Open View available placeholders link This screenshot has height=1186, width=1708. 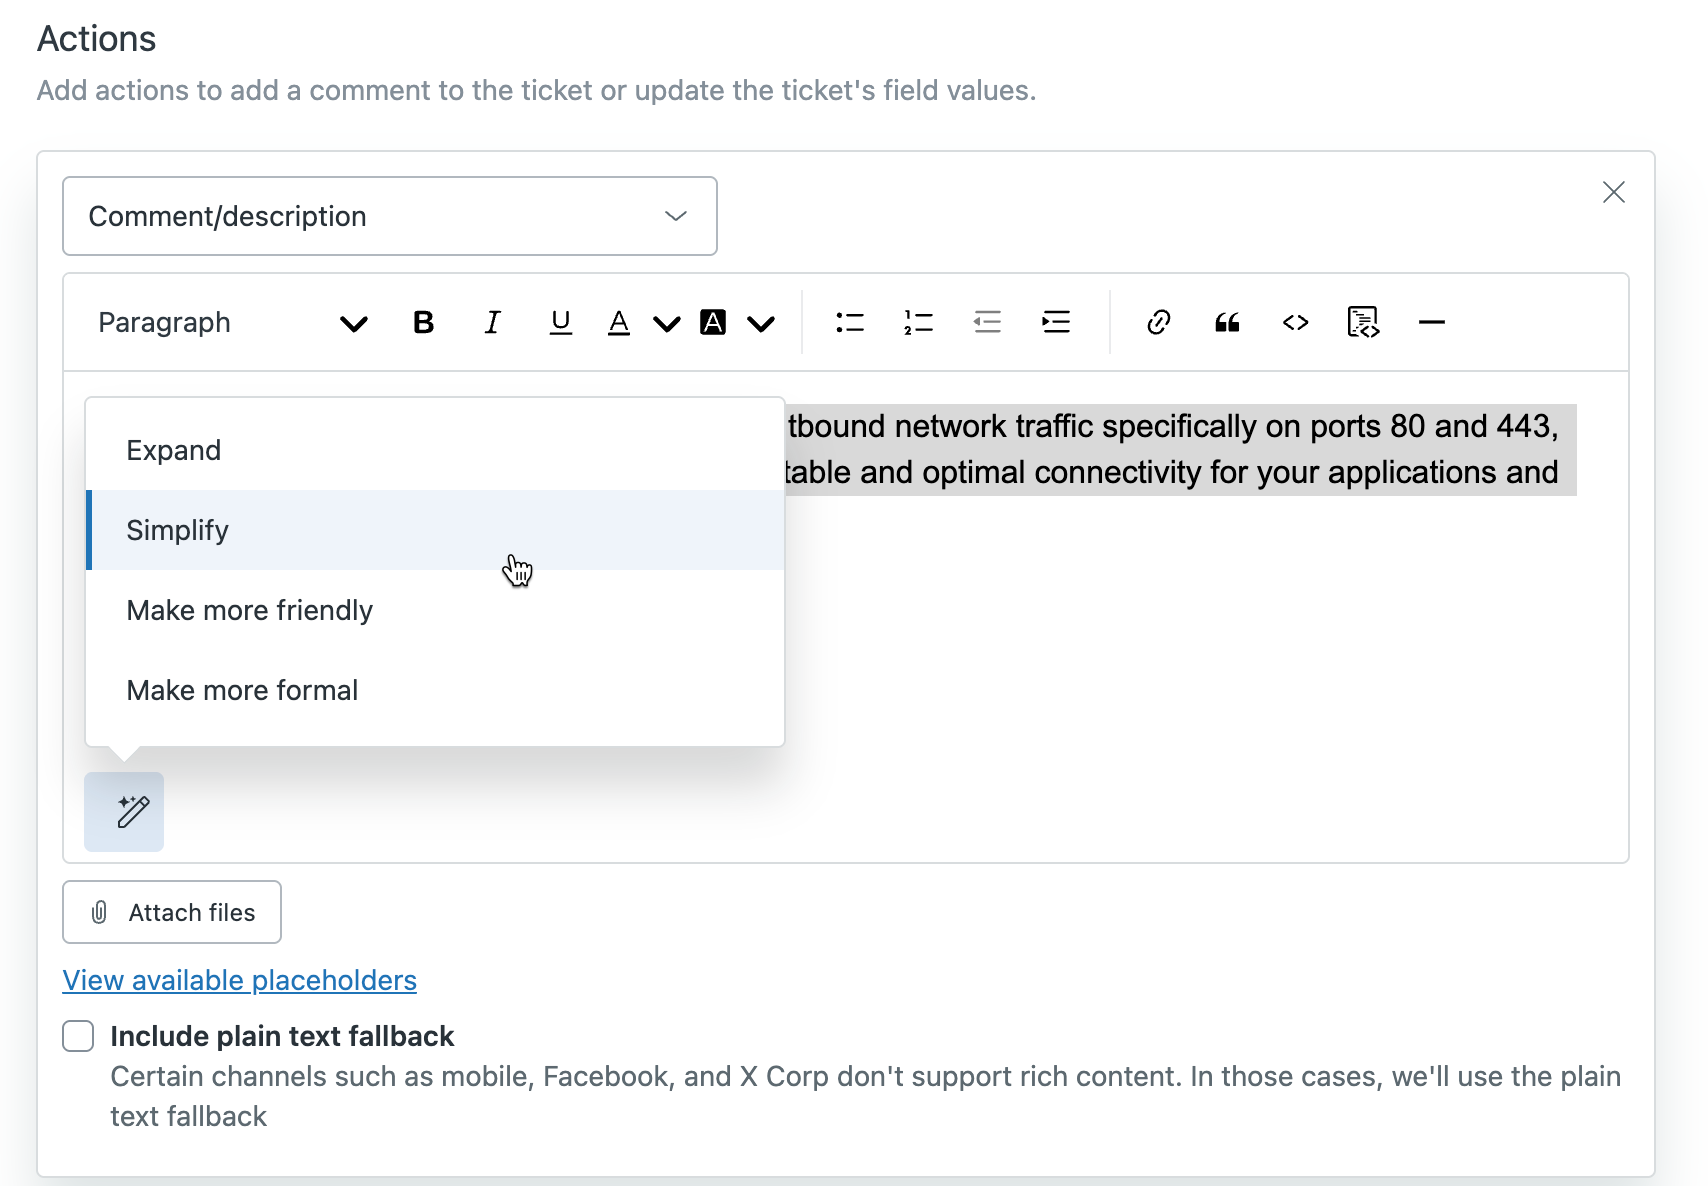click(239, 980)
